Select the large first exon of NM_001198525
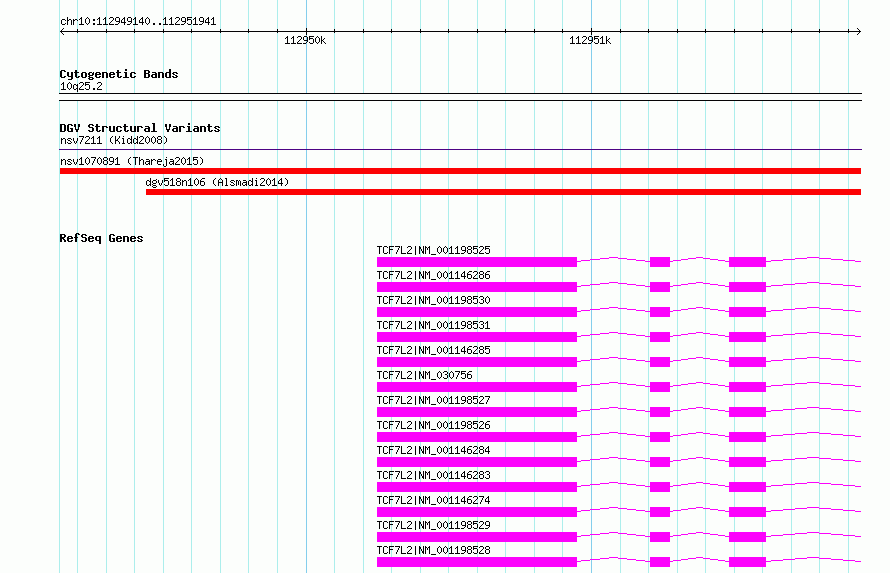The width and height of the screenshot is (890, 573). coord(477,262)
